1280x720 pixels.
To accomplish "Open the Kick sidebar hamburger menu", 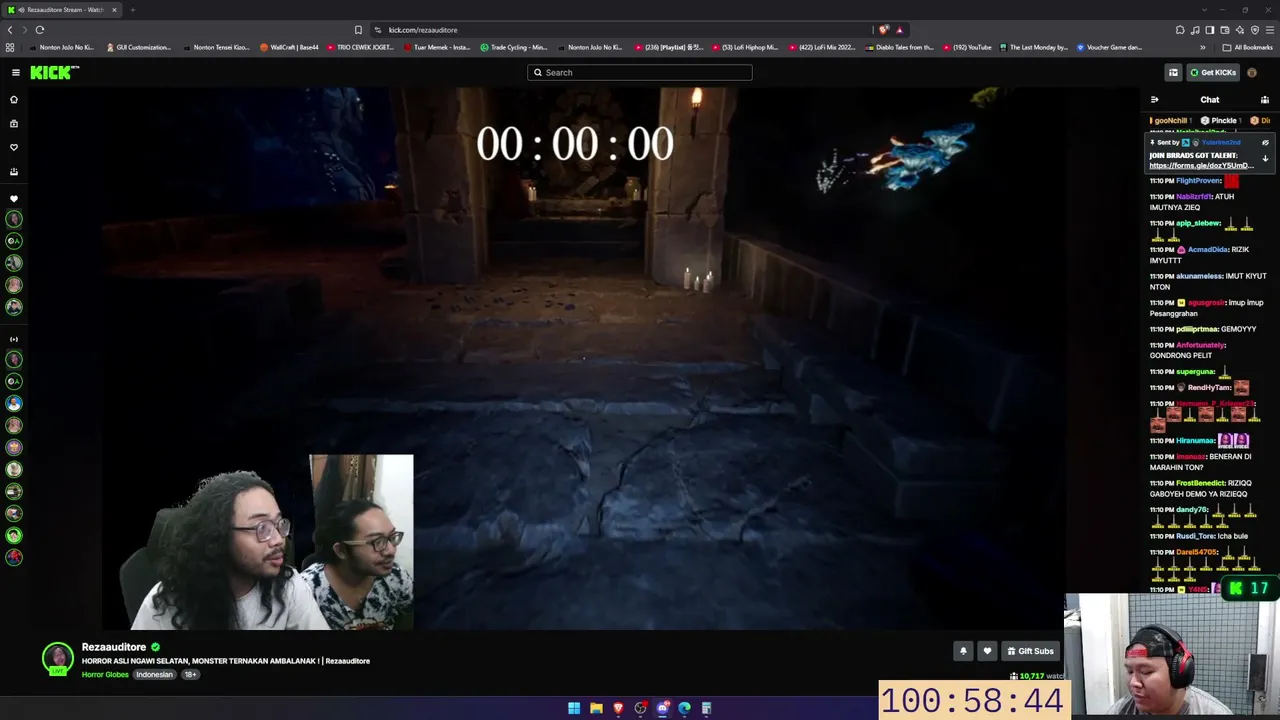I will click(x=15, y=72).
